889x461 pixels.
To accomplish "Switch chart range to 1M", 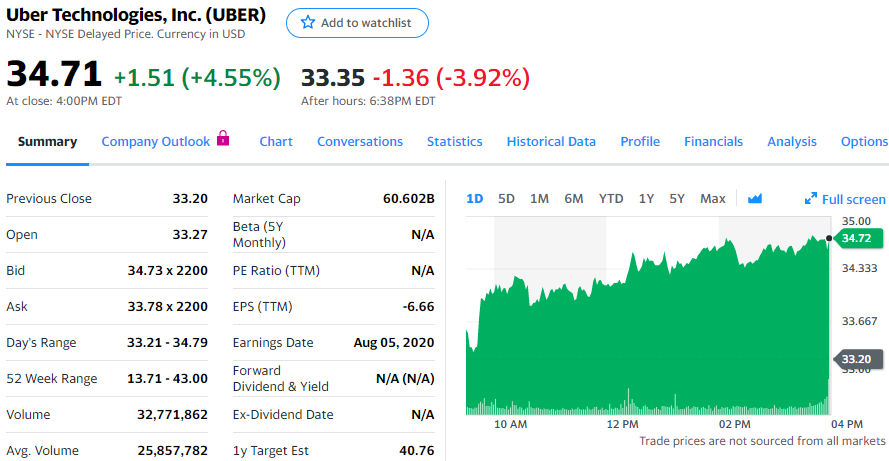I will [x=539, y=198].
